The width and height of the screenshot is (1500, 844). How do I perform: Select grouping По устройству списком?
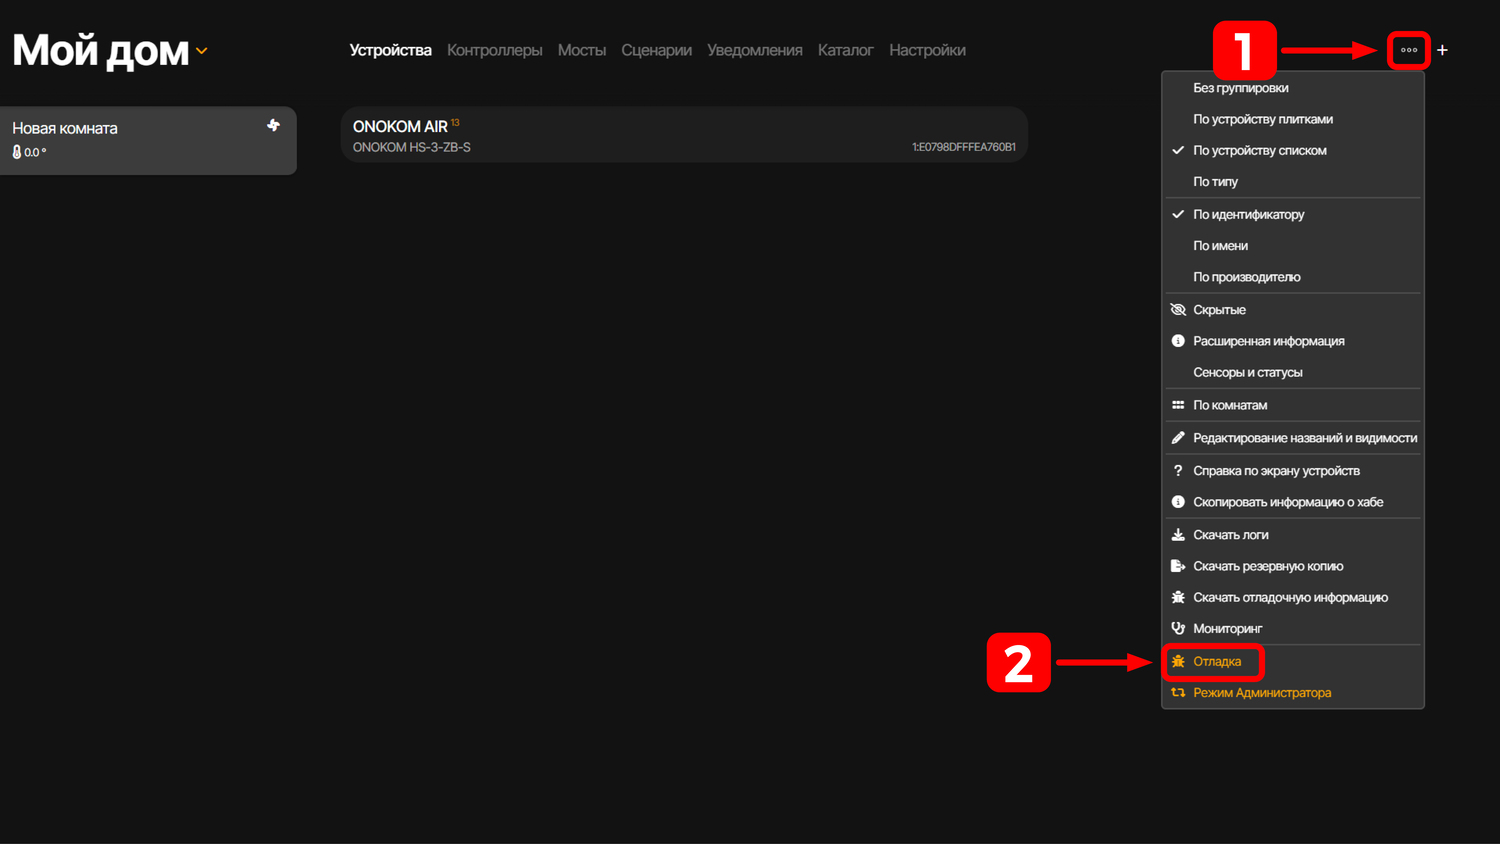(1259, 151)
